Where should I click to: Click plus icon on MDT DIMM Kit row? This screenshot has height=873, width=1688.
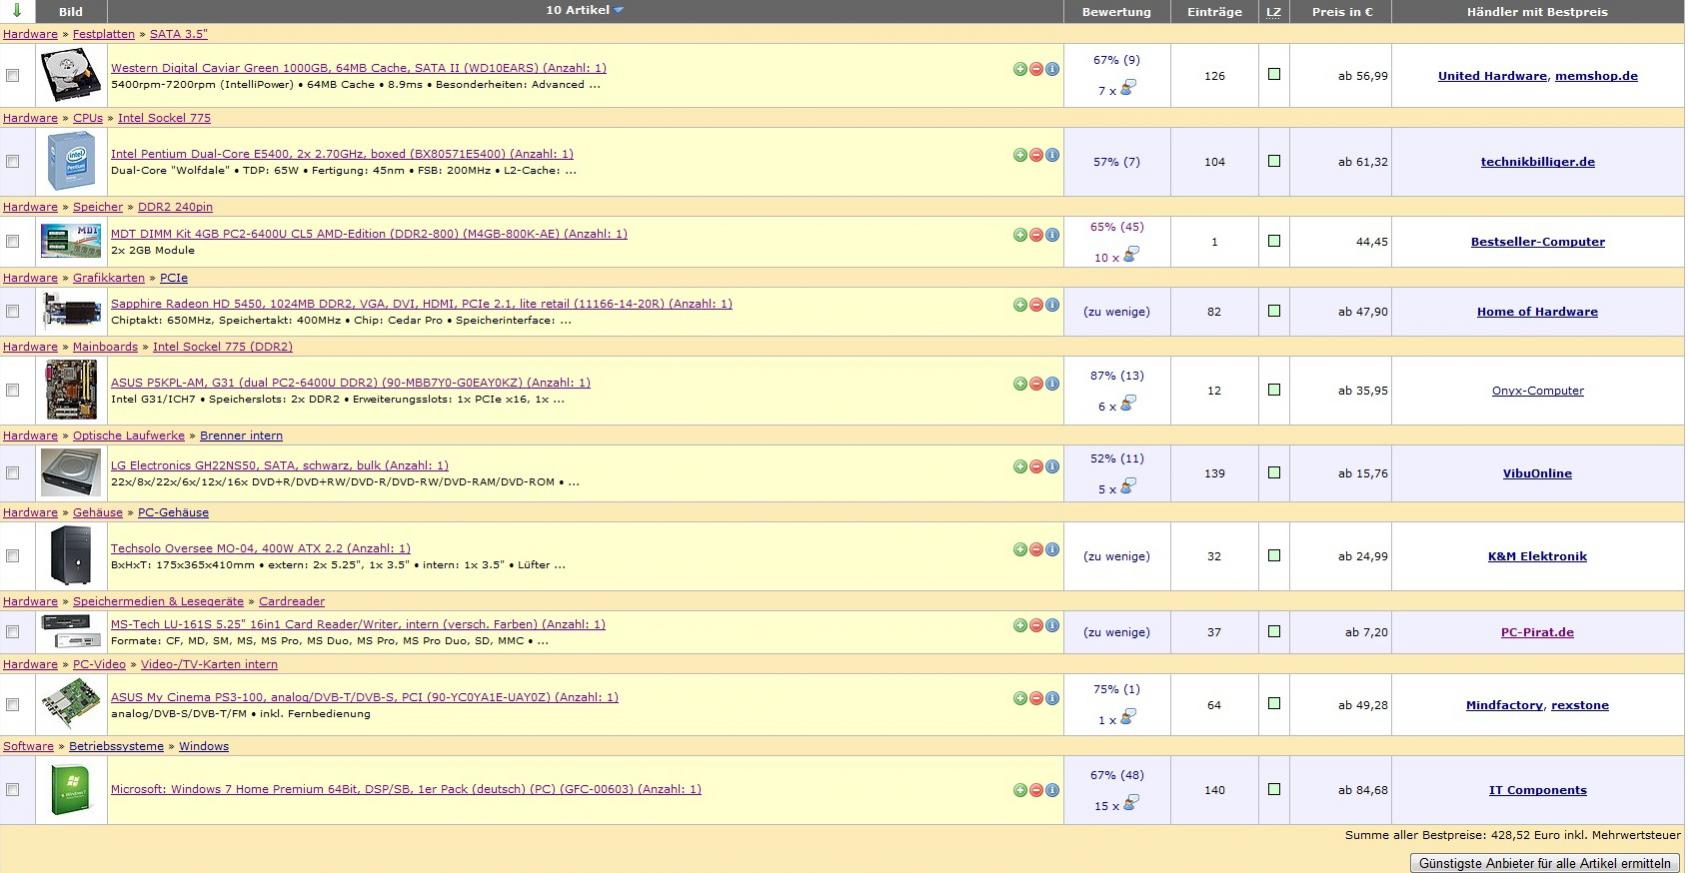pos(1020,235)
